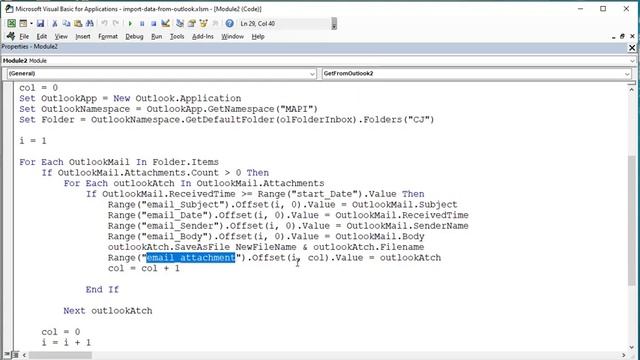Save the workbook with the Save icon
The height and width of the screenshot is (360, 640).
point(40,24)
